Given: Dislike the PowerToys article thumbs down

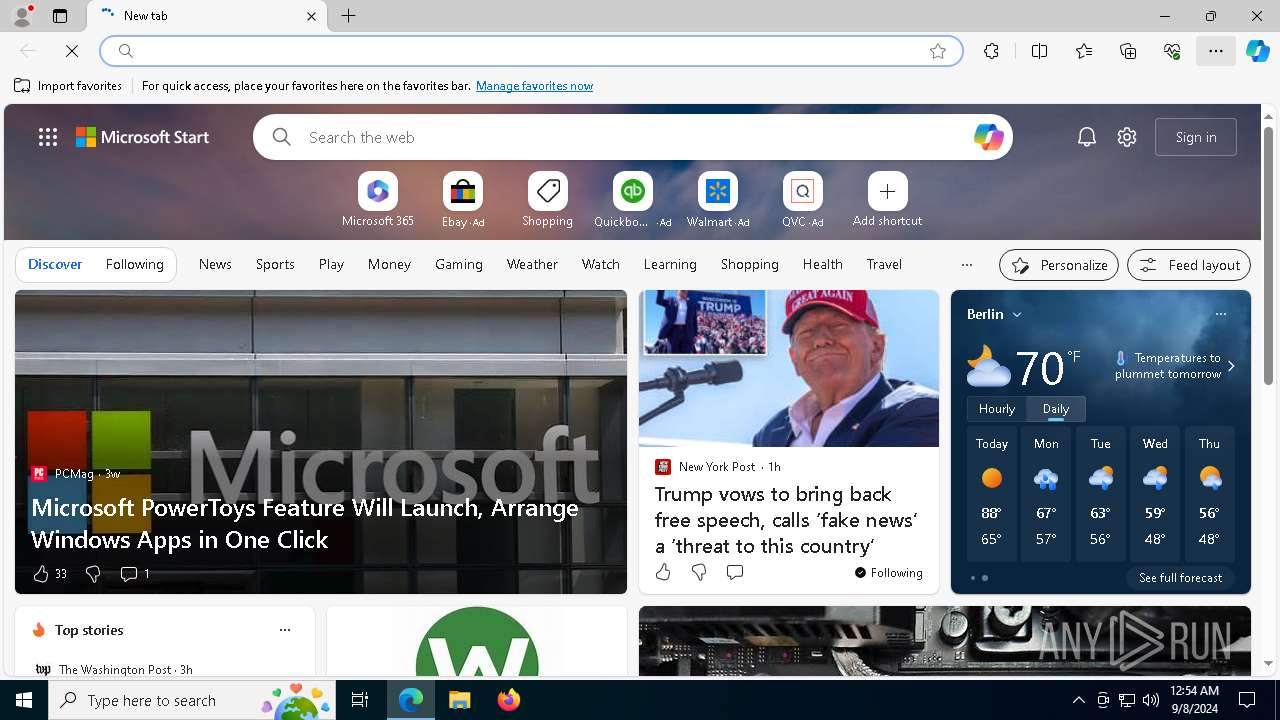Looking at the screenshot, I should (x=93, y=574).
